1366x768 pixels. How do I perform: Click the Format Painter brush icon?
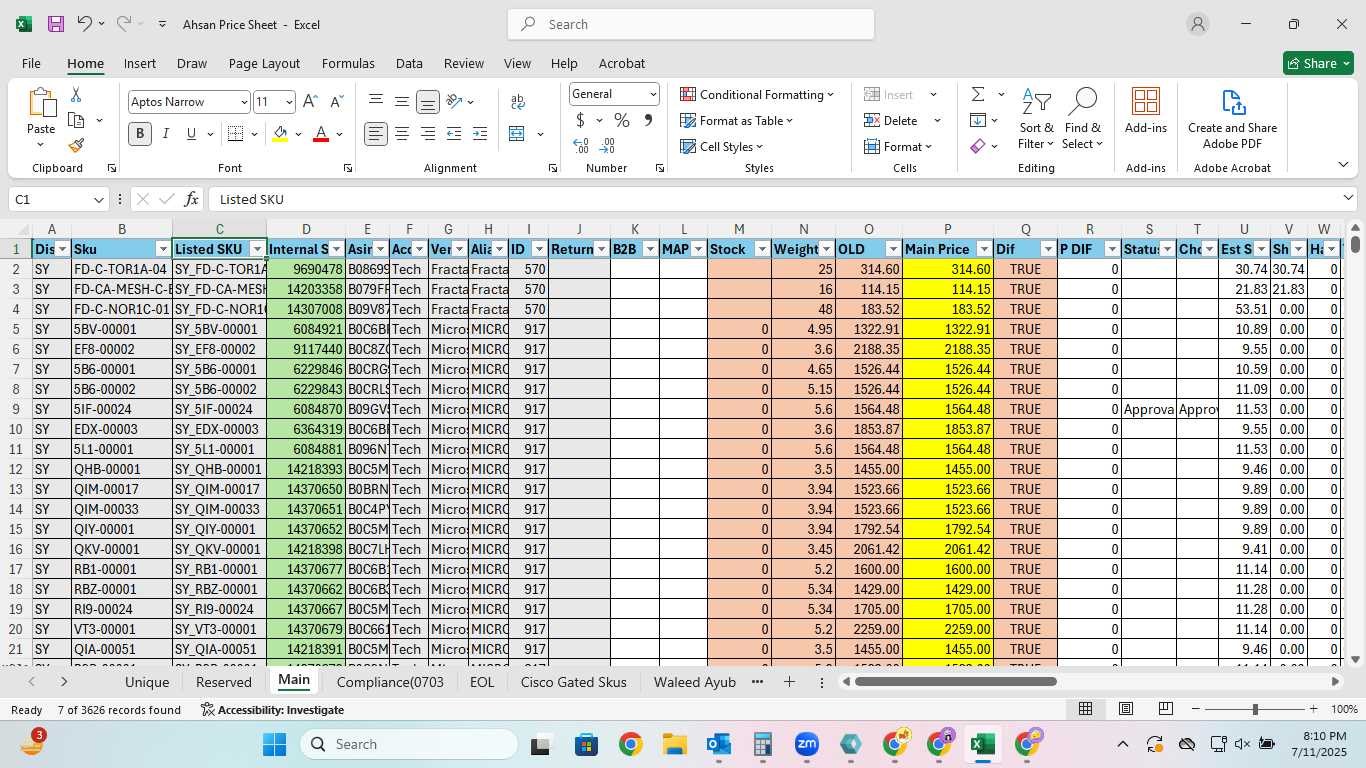[75, 146]
